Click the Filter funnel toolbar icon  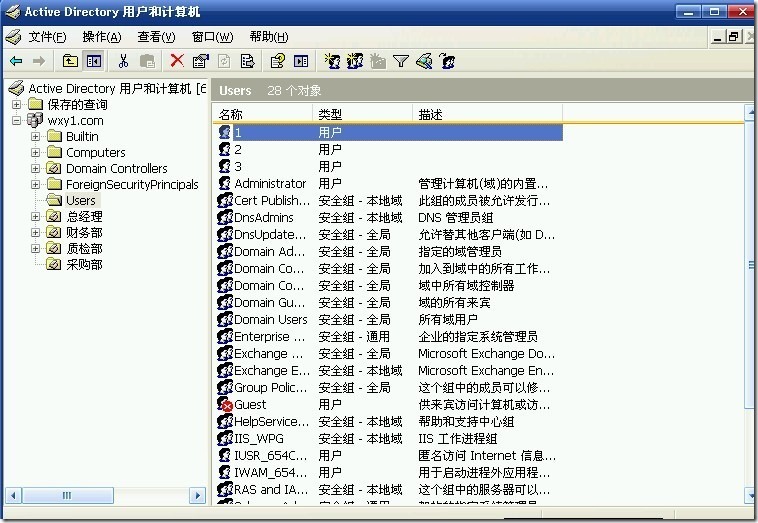[x=400, y=61]
